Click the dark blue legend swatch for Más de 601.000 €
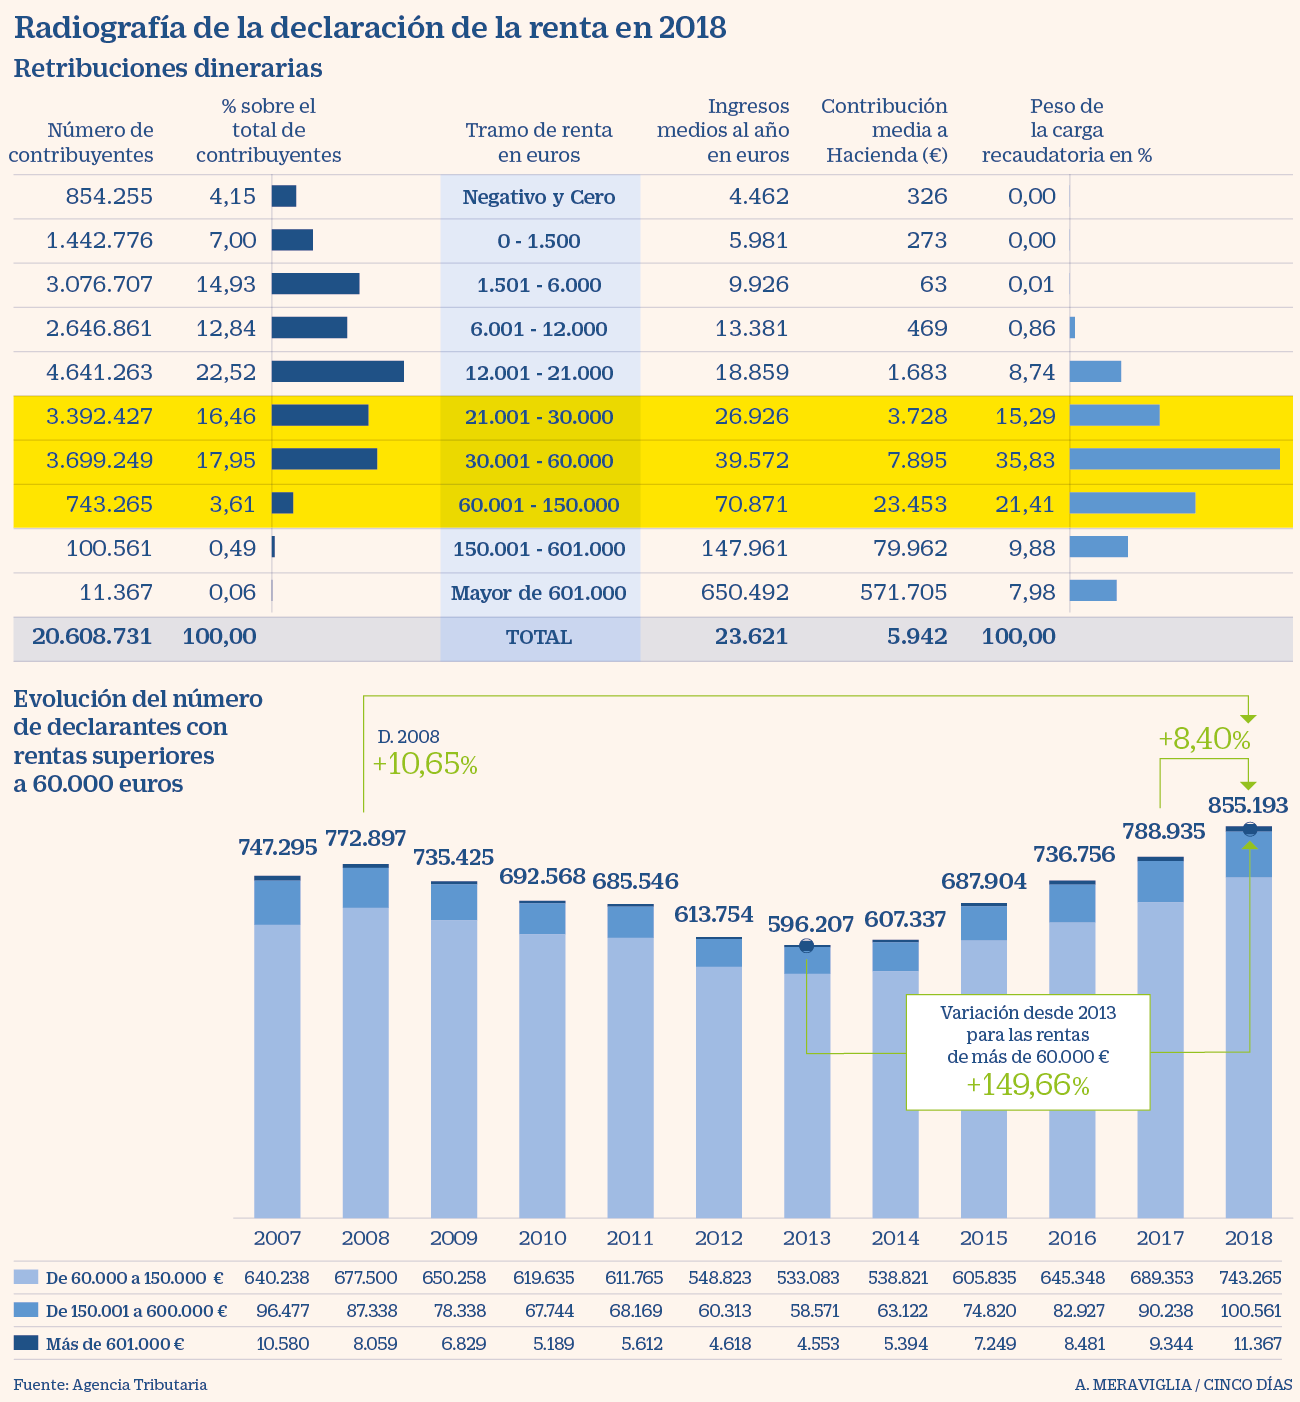Image resolution: width=1300 pixels, height=1402 pixels. point(26,1343)
